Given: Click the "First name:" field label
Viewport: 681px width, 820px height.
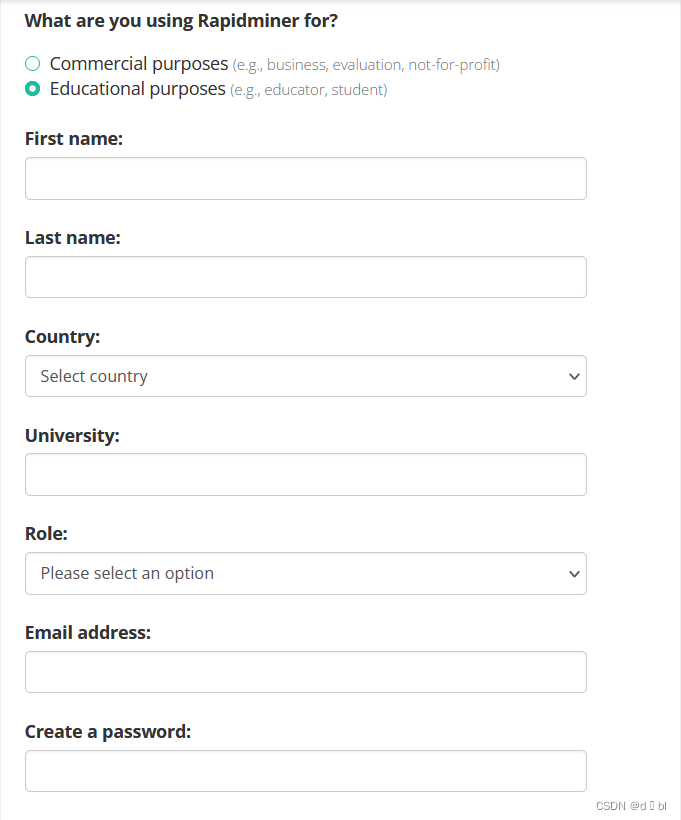Looking at the screenshot, I should [x=74, y=139].
